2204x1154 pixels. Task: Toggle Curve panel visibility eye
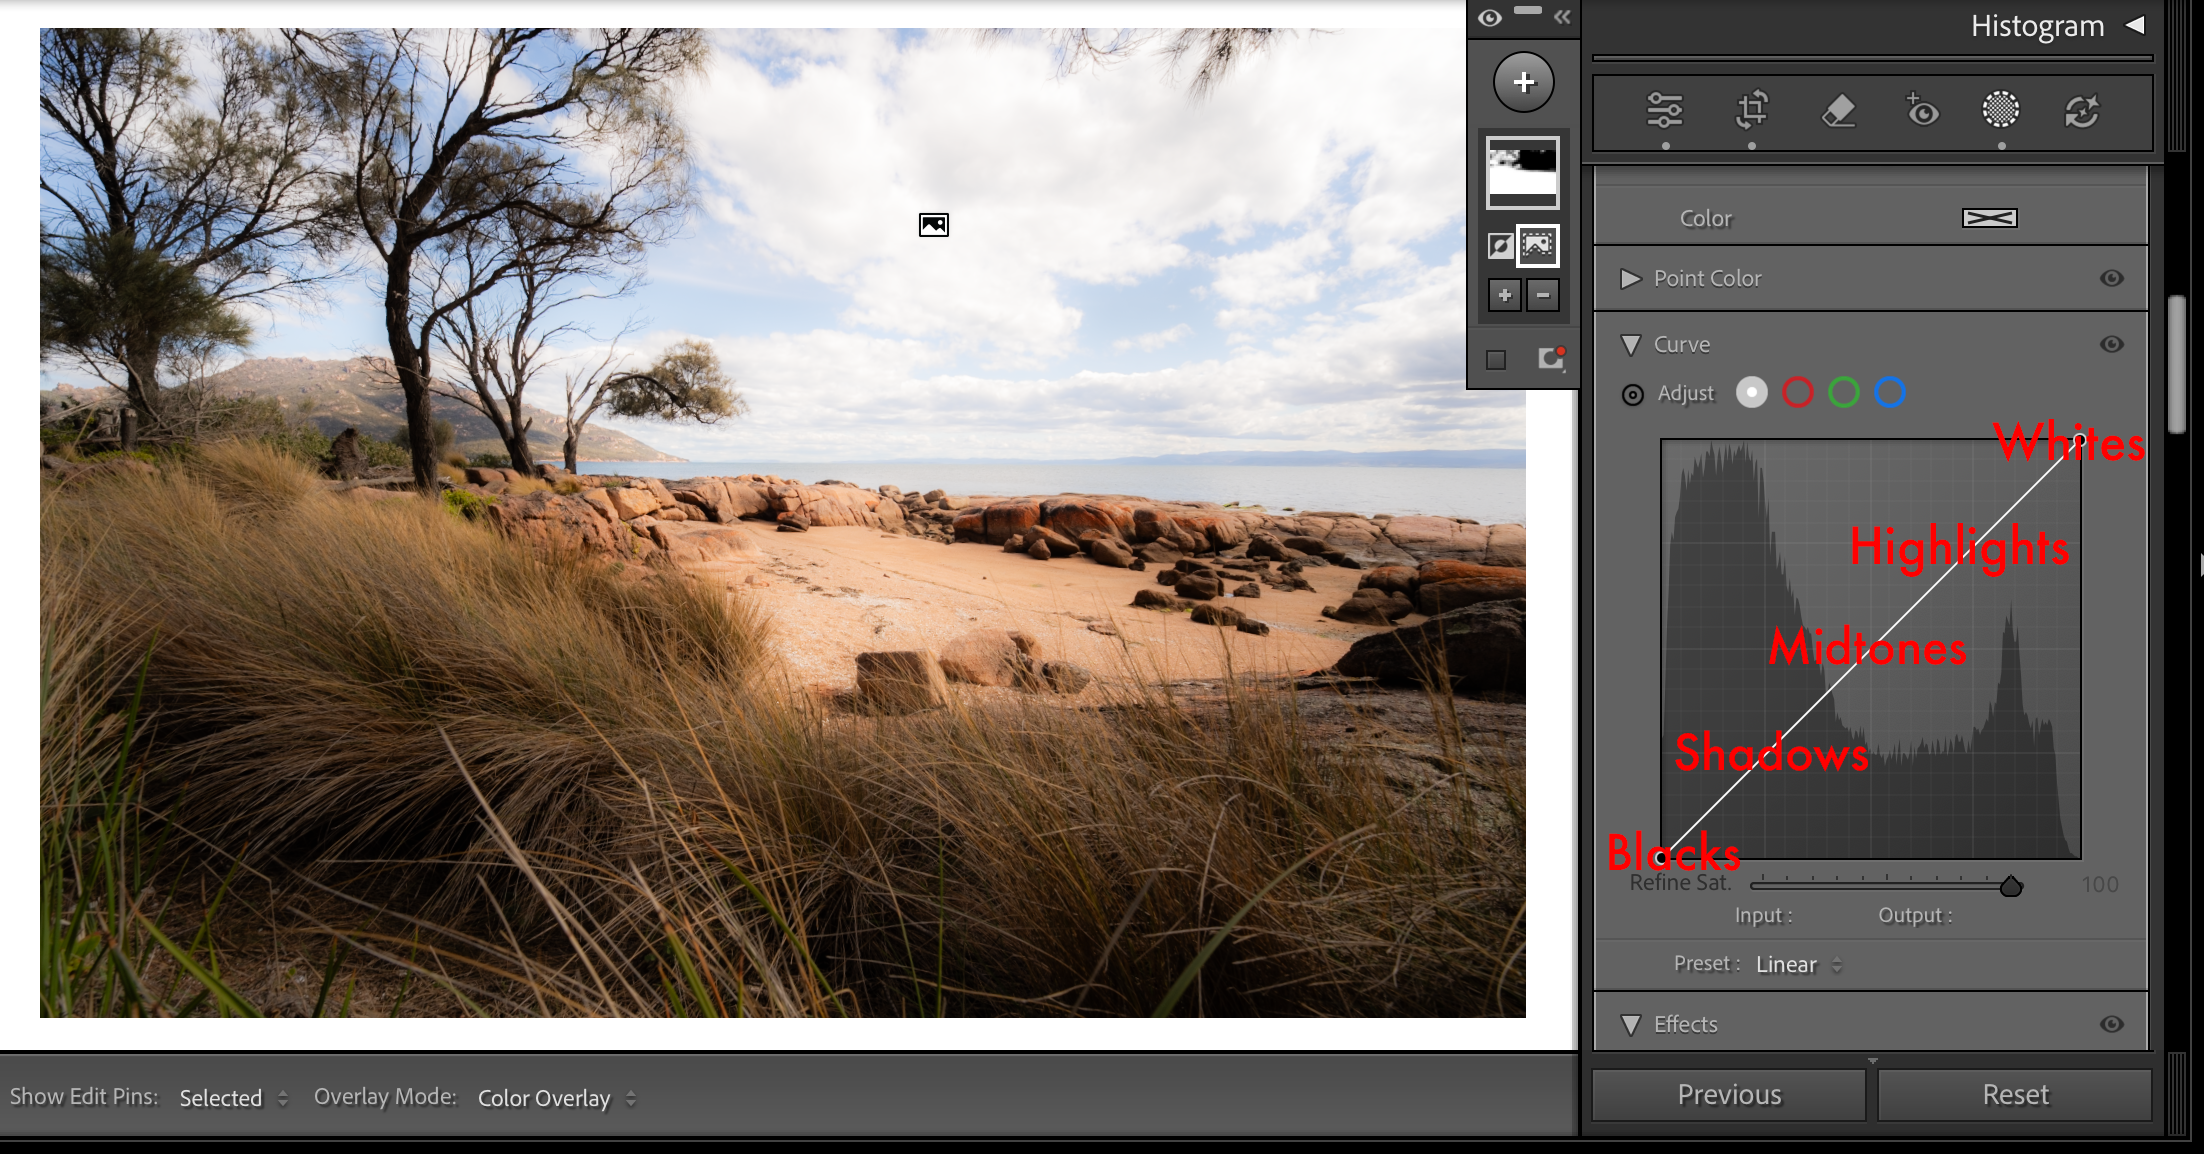tap(2111, 344)
